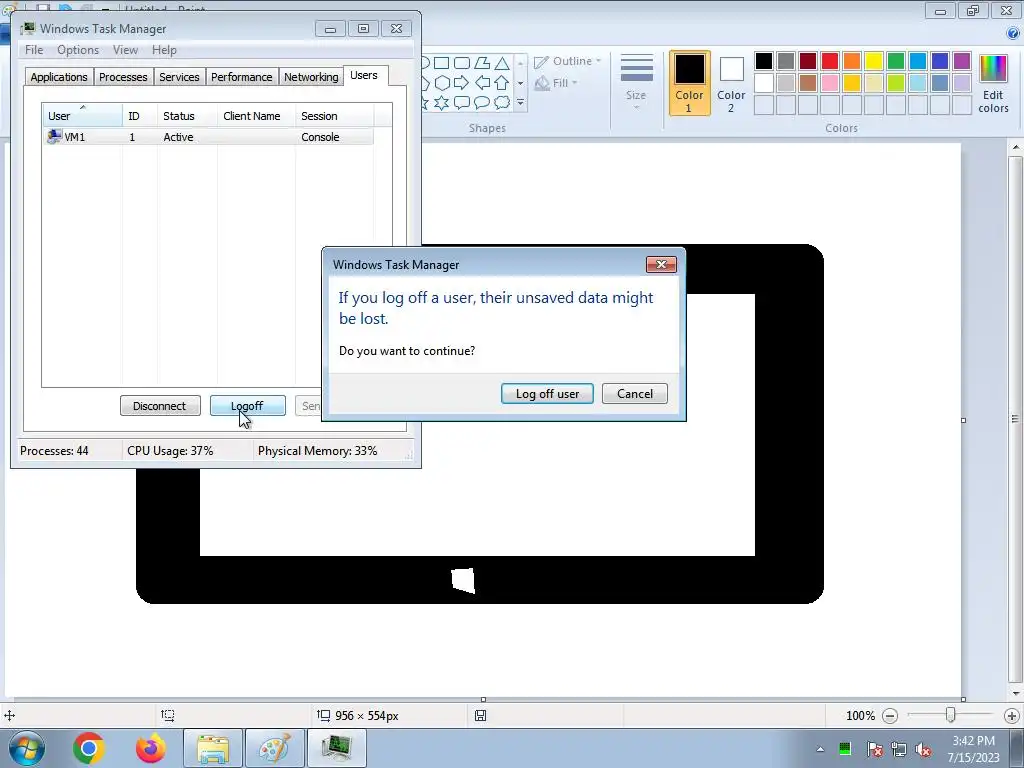Open the Options menu in Task Manager

[78, 50]
